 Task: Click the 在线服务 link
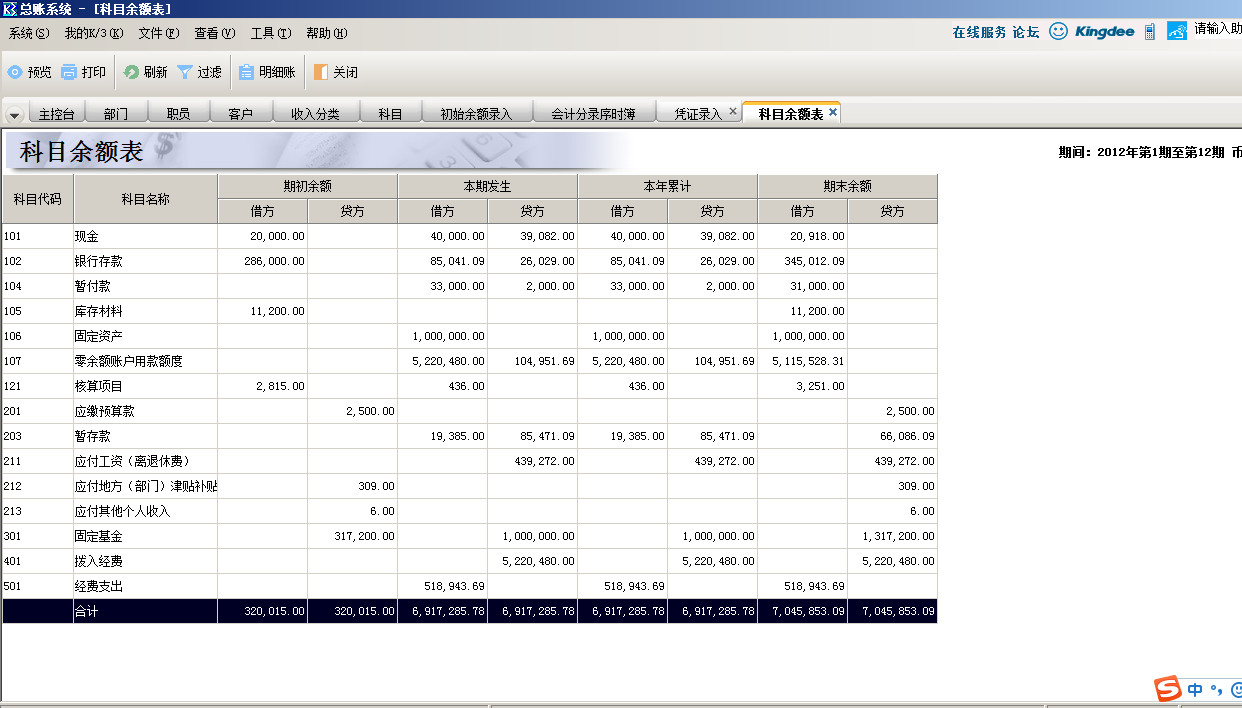coord(979,32)
